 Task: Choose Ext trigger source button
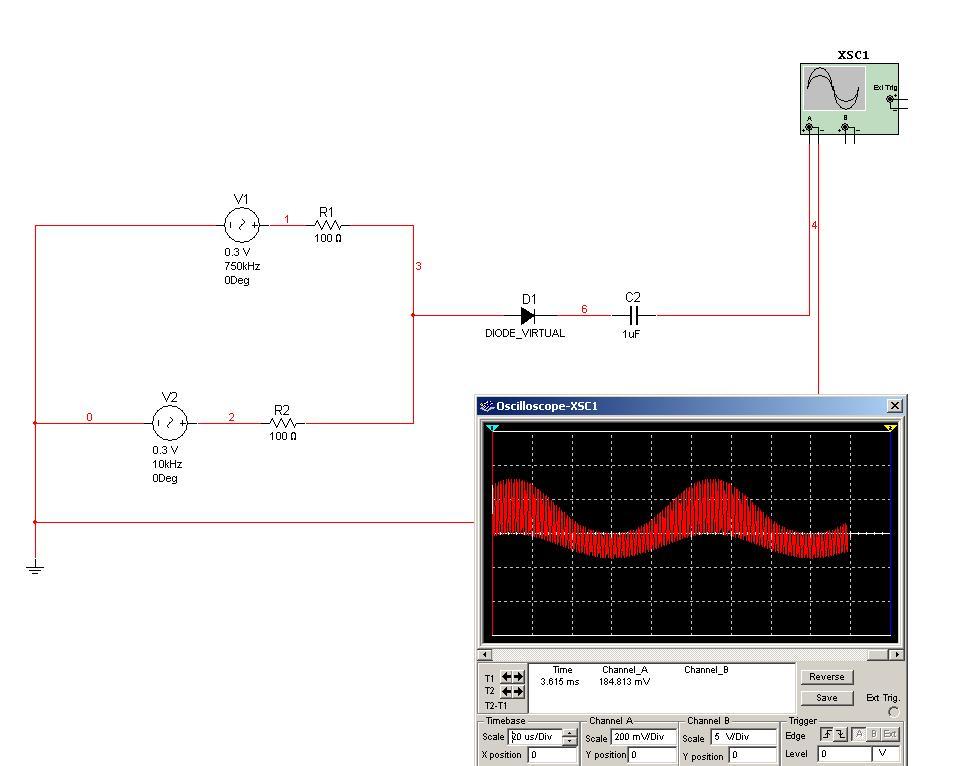[890, 734]
